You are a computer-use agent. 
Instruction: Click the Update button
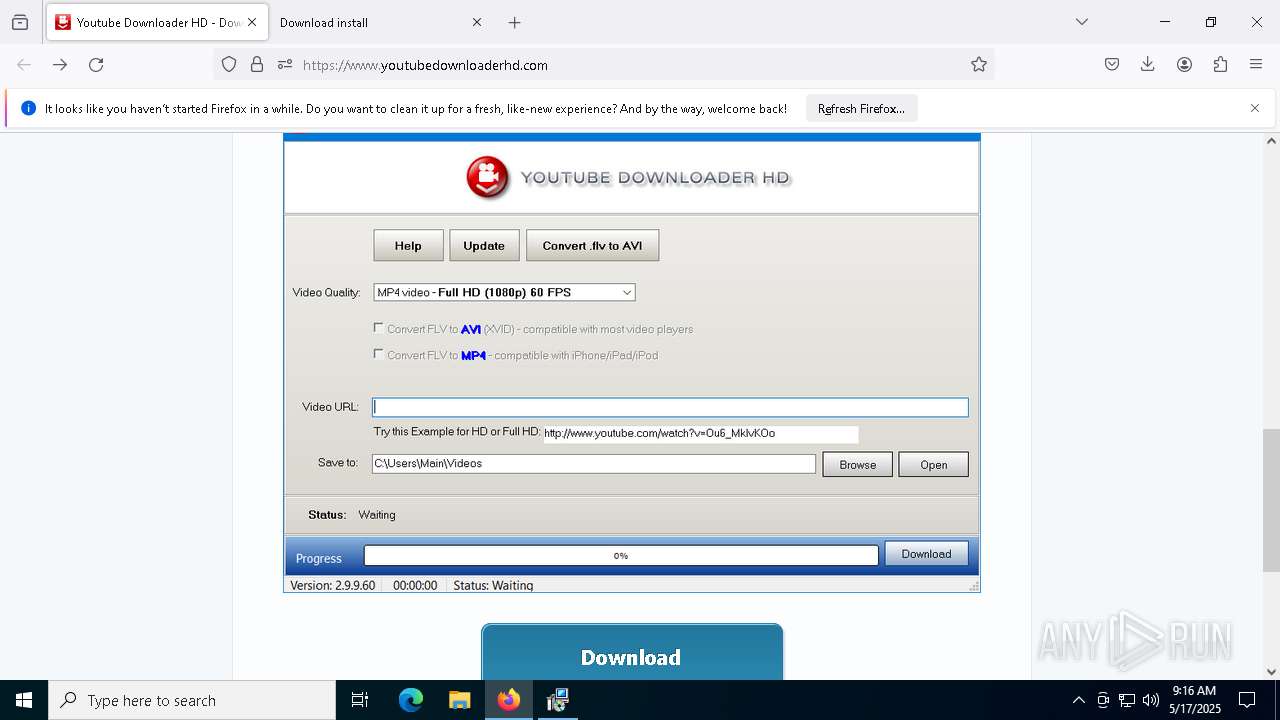tap(484, 245)
